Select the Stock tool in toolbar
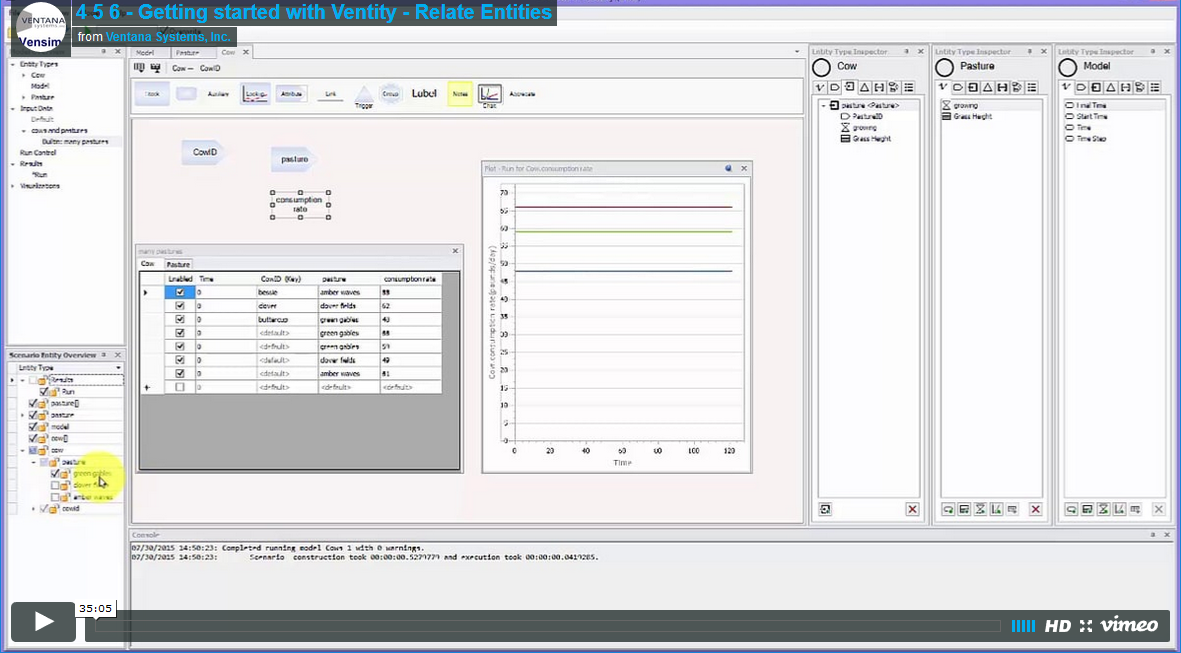1181x653 pixels. (x=153, y=94)
